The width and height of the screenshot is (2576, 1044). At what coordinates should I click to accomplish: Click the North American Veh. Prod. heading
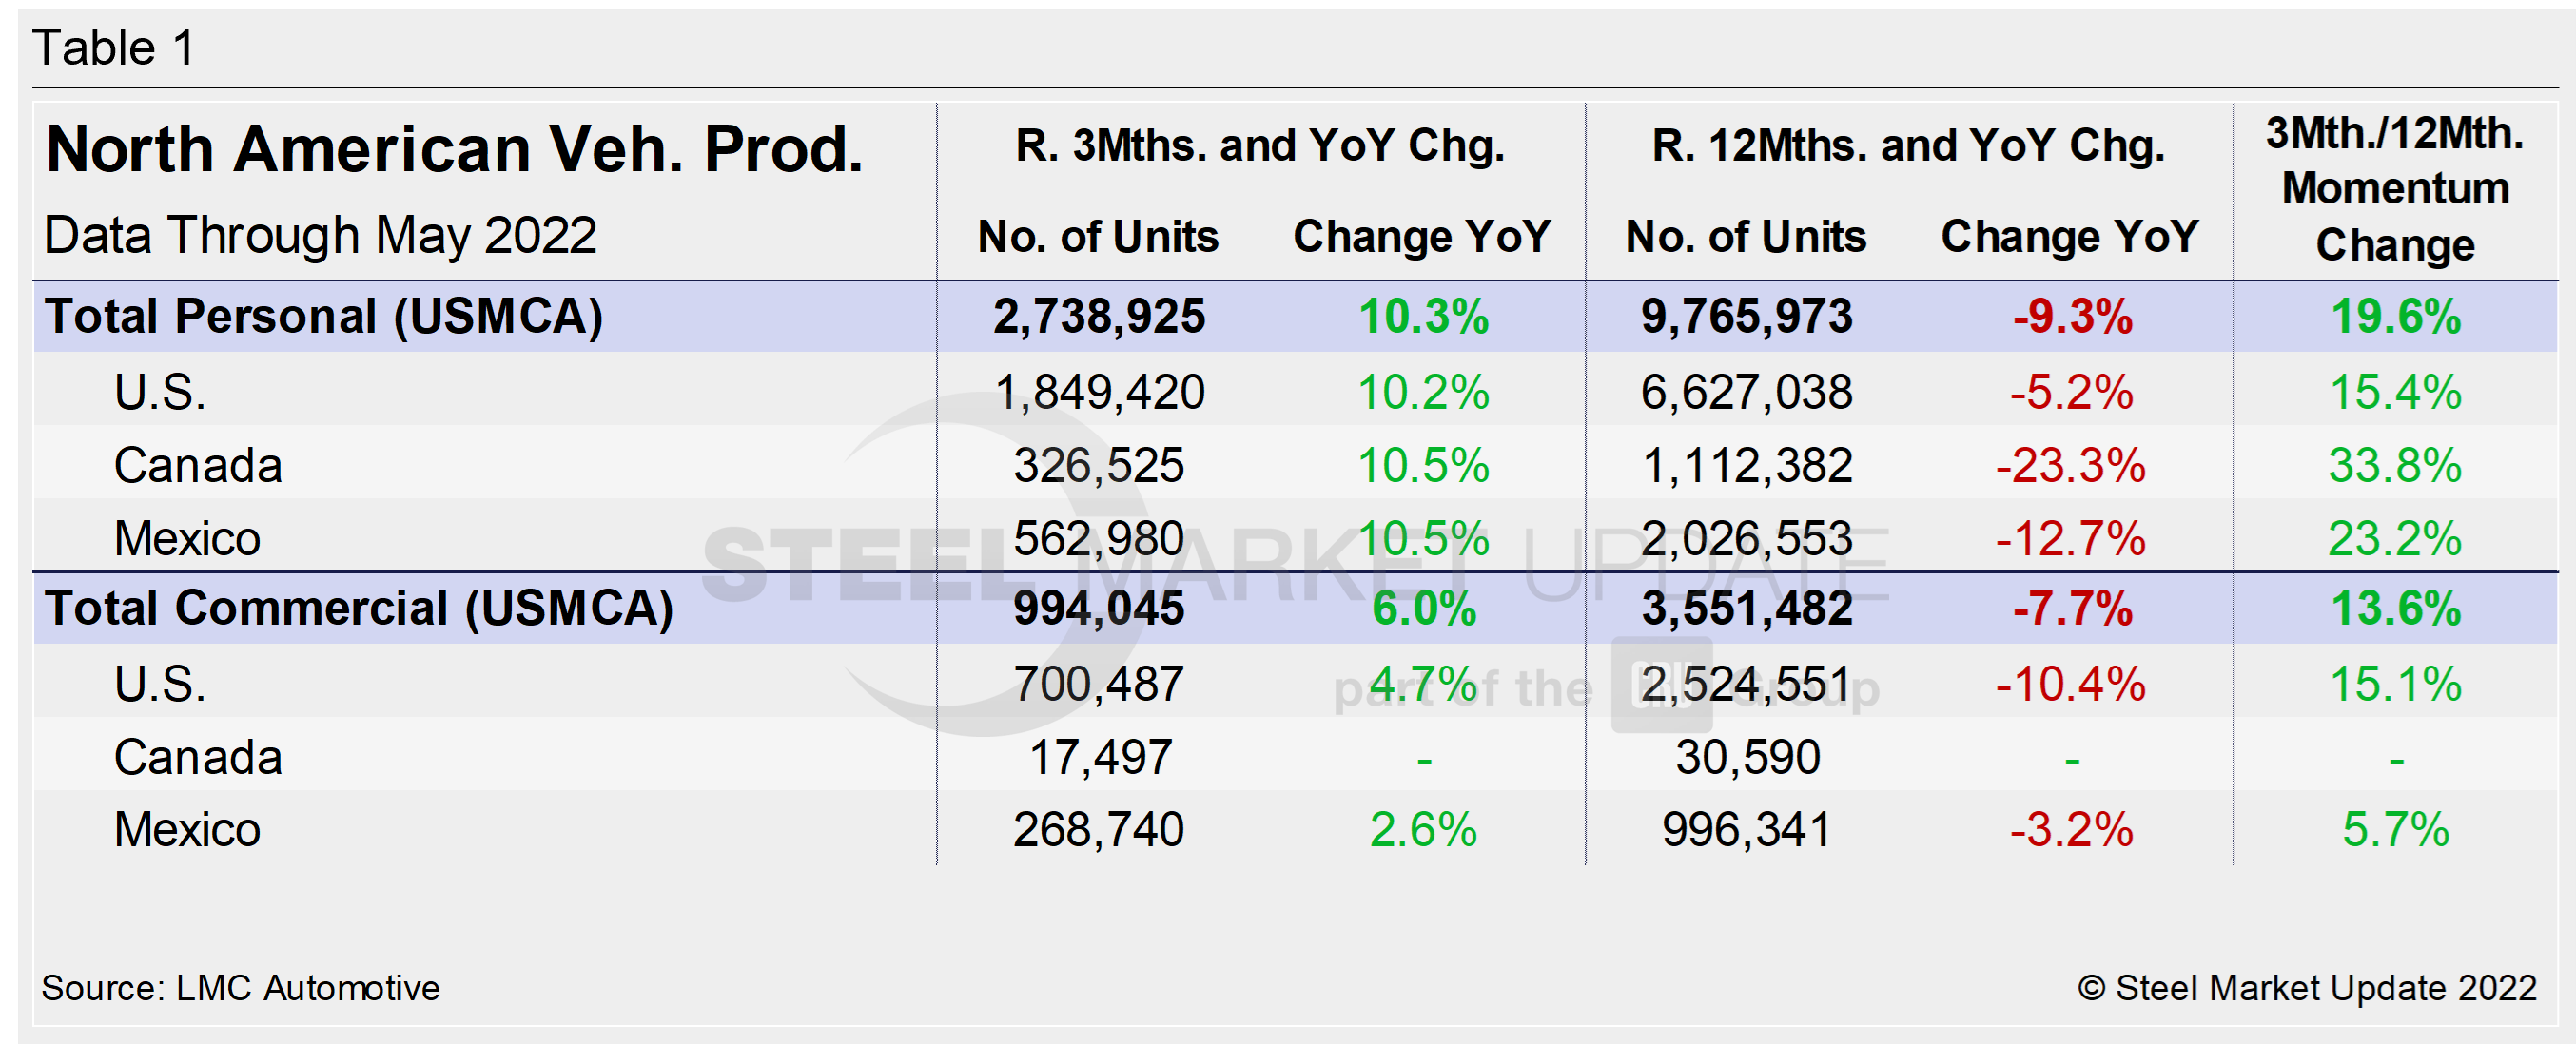[454, 149]
